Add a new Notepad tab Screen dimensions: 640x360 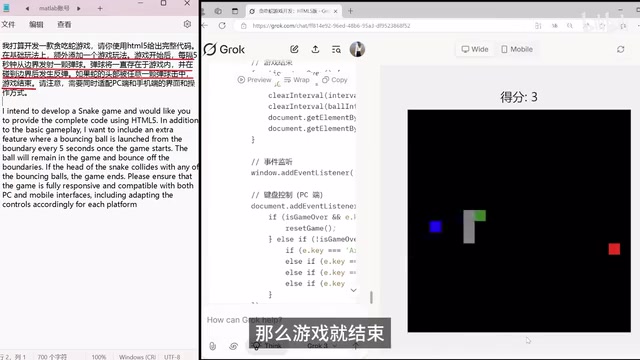pyautogui.click(x=100, y=8)
